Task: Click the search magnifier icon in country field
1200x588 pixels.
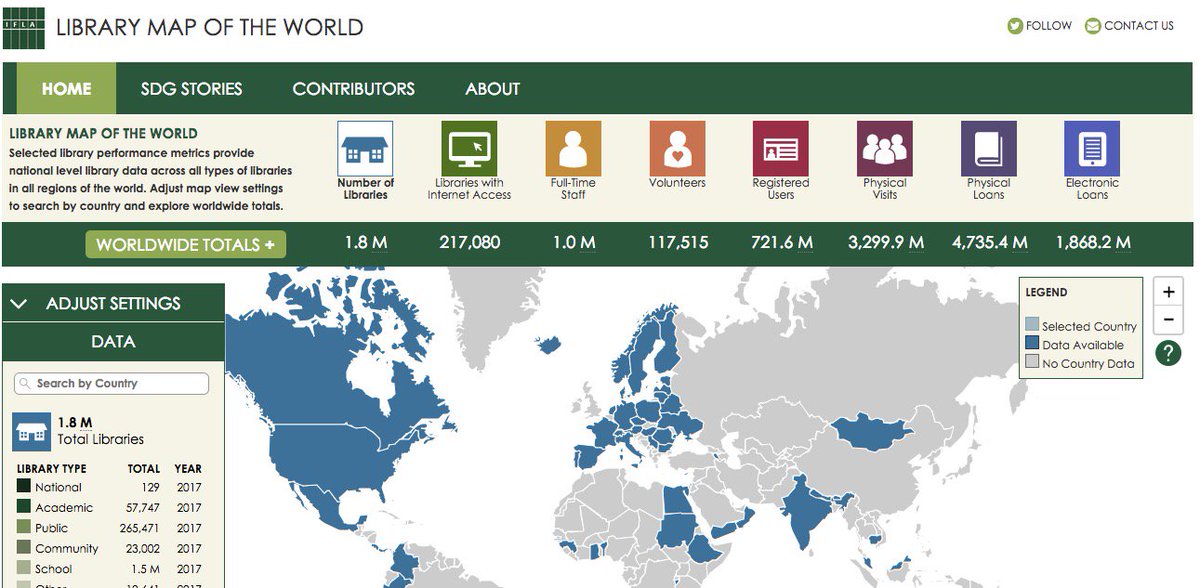Action: coord(26,384)
